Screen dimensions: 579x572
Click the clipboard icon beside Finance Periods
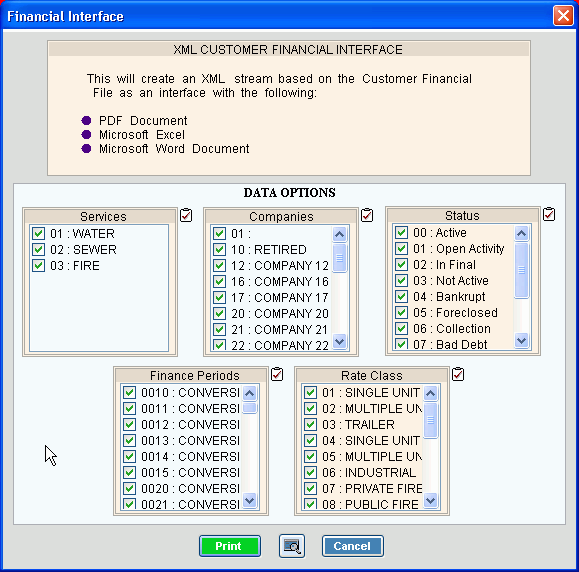[x=277, y=374]
